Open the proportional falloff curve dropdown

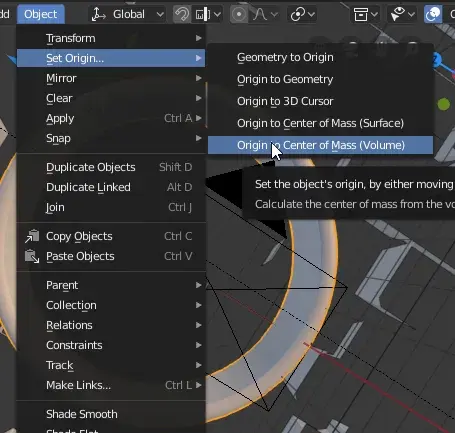click(x=265, y=14)
